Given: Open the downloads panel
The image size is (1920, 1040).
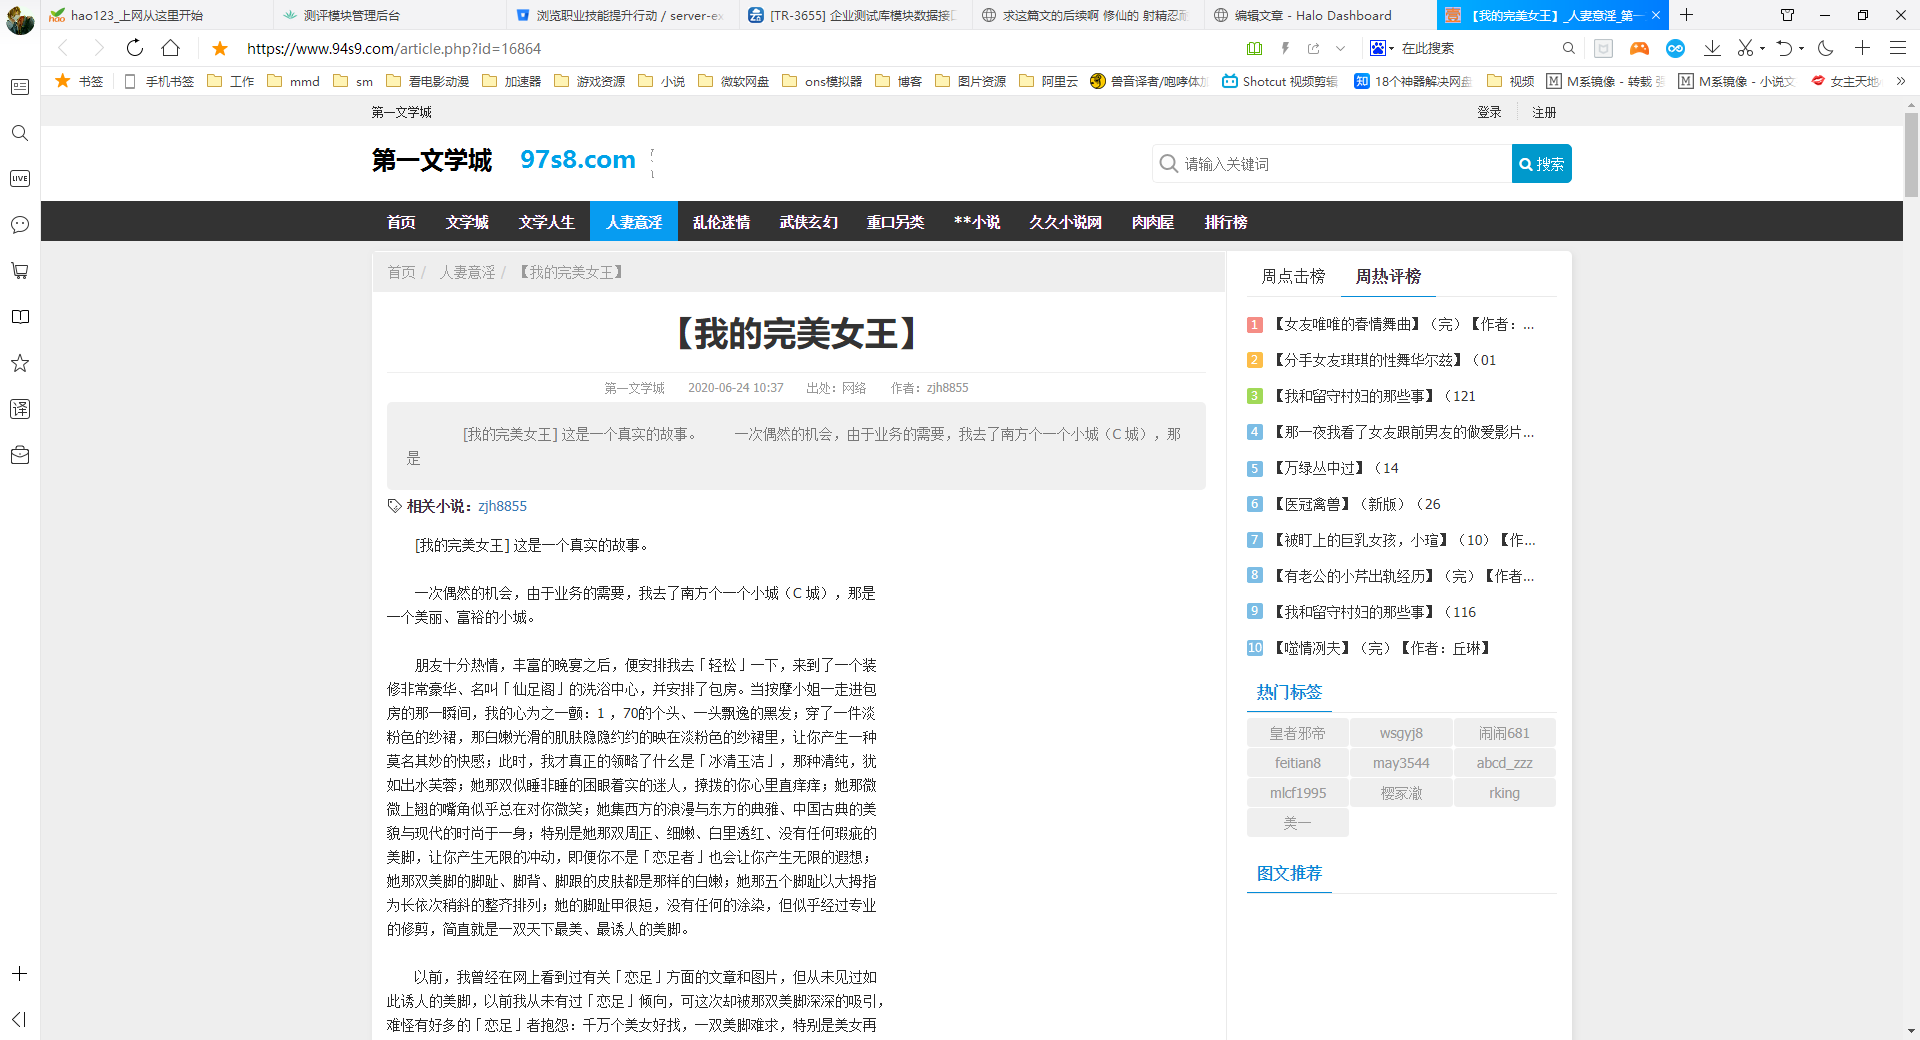Looking at the screenshot, I should click(x=1712, y=48).
